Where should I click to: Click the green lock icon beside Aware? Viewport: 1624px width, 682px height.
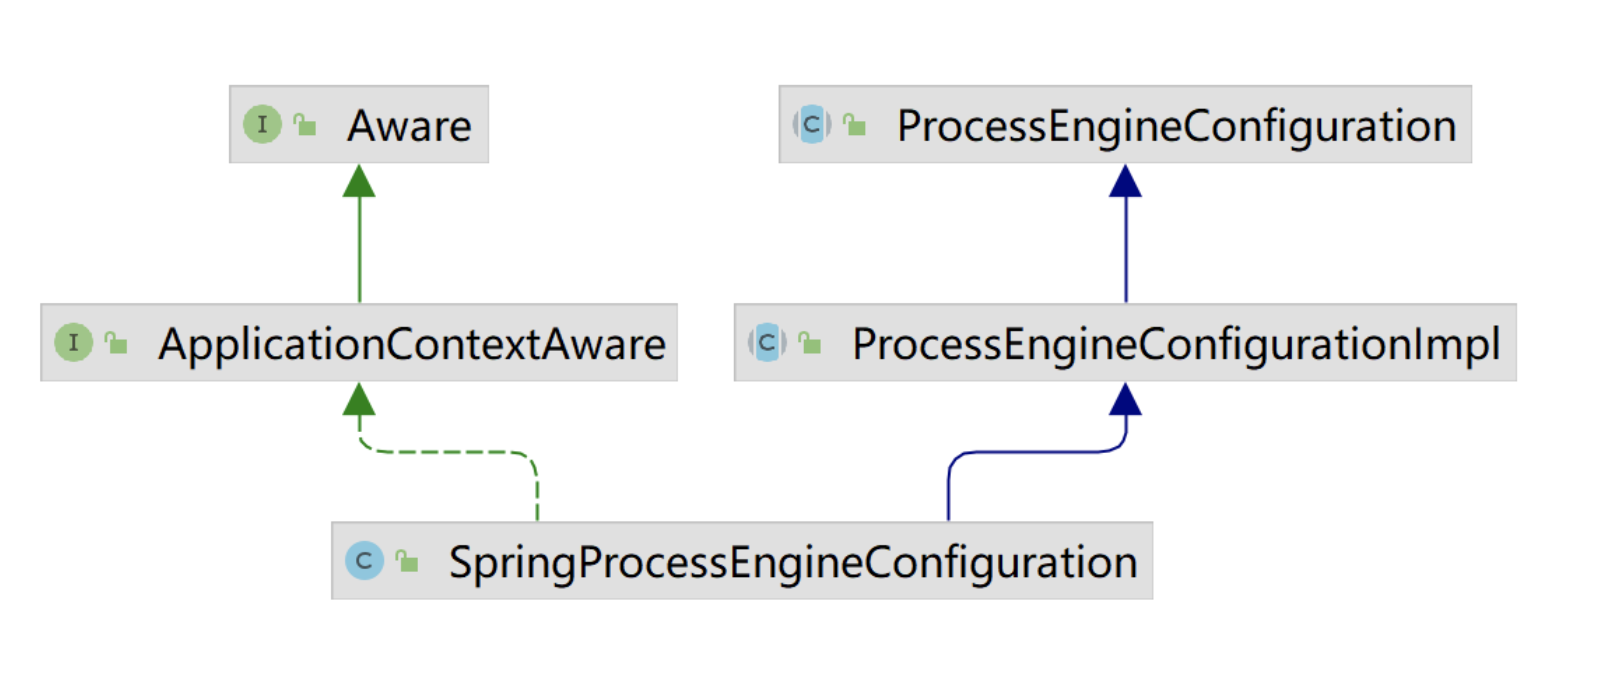[x=305, y=125]
